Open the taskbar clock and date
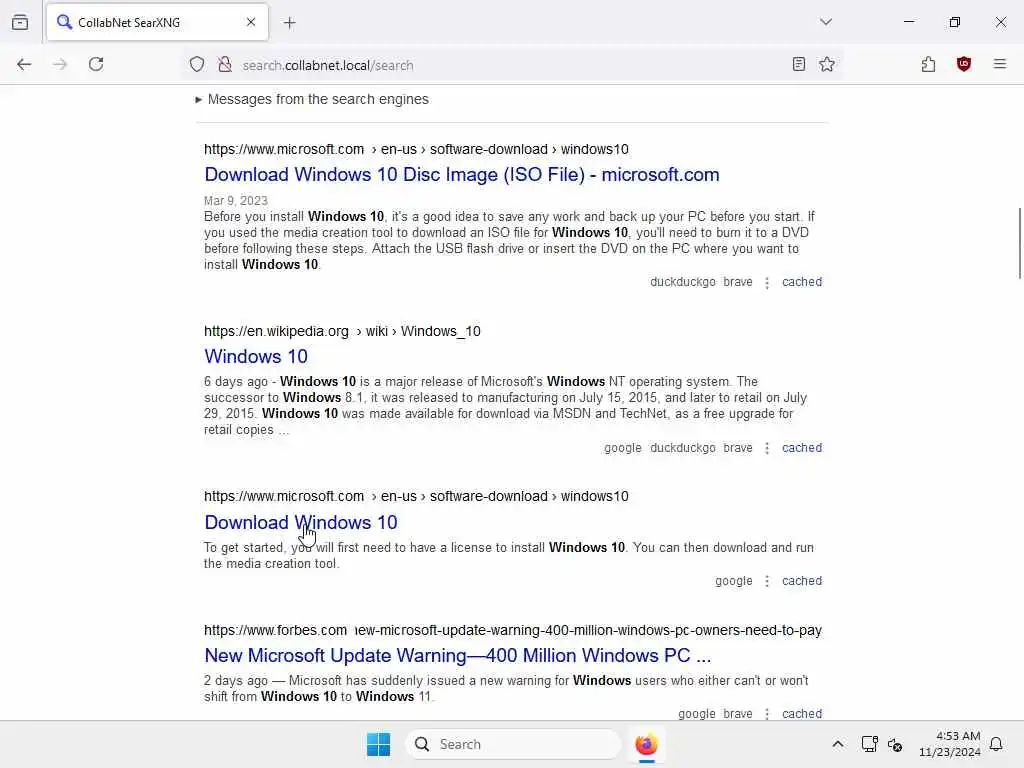Screen dimensions: 1024x768 [x=950, y=744]
